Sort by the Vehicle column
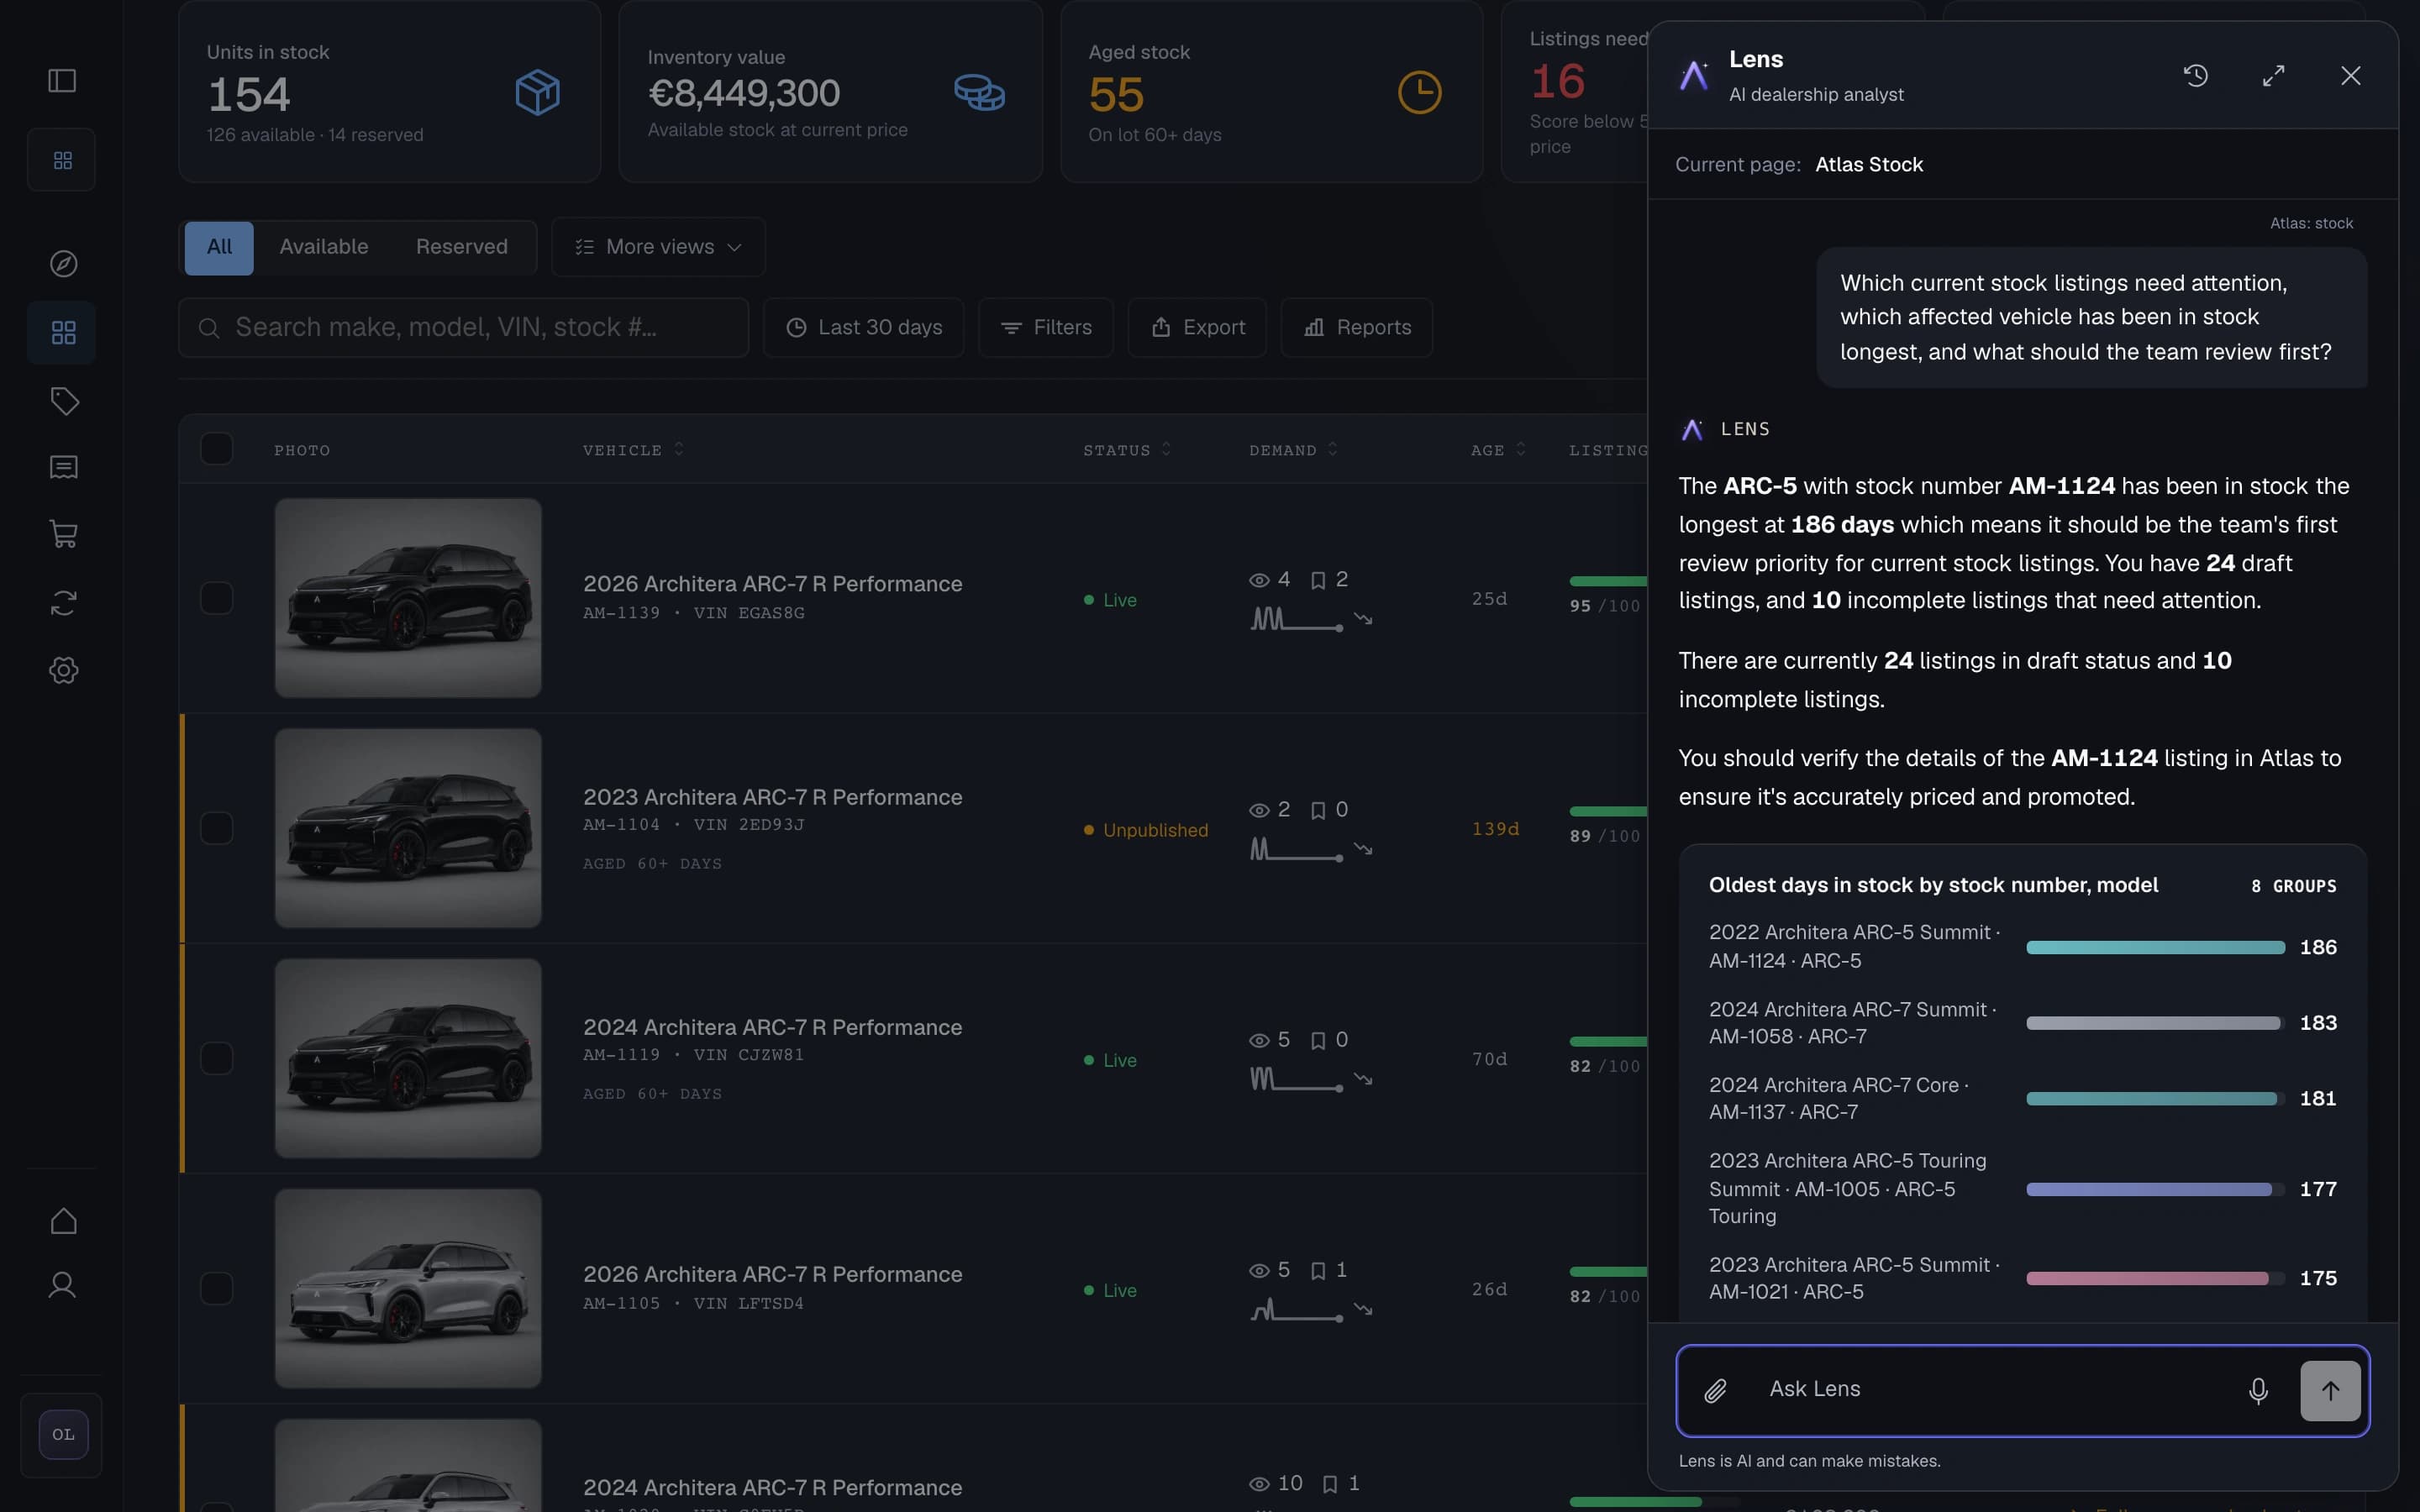The width and height of the screenshot is (2420, 1512). pos(633,450)
